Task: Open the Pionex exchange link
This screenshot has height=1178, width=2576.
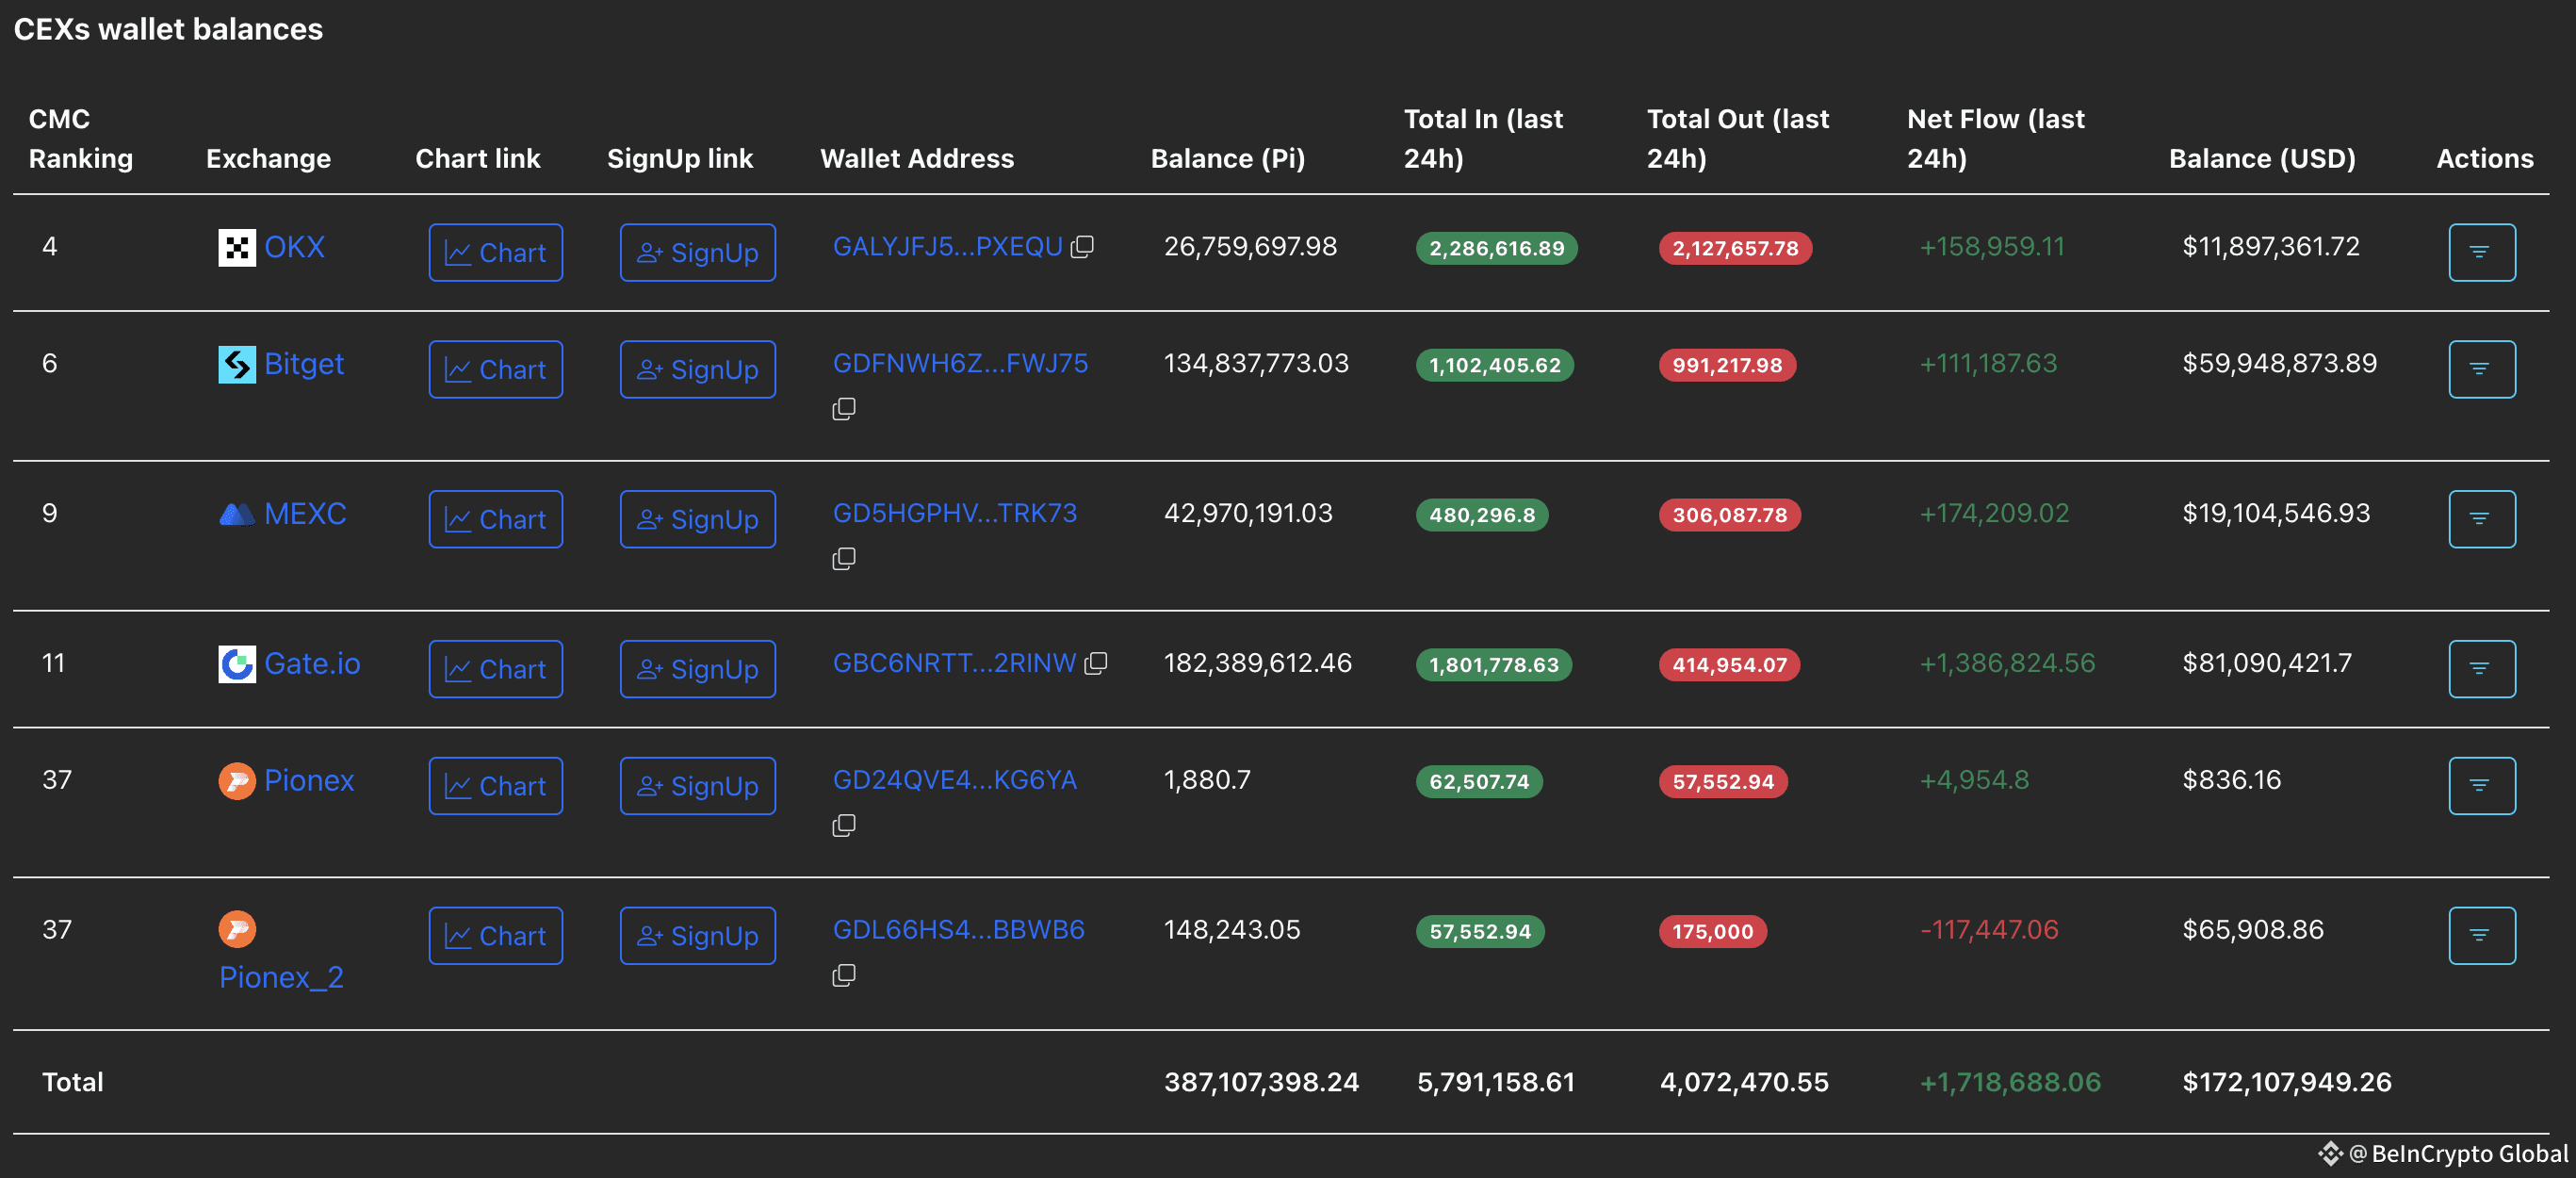Action: click(x=309, y=781)
